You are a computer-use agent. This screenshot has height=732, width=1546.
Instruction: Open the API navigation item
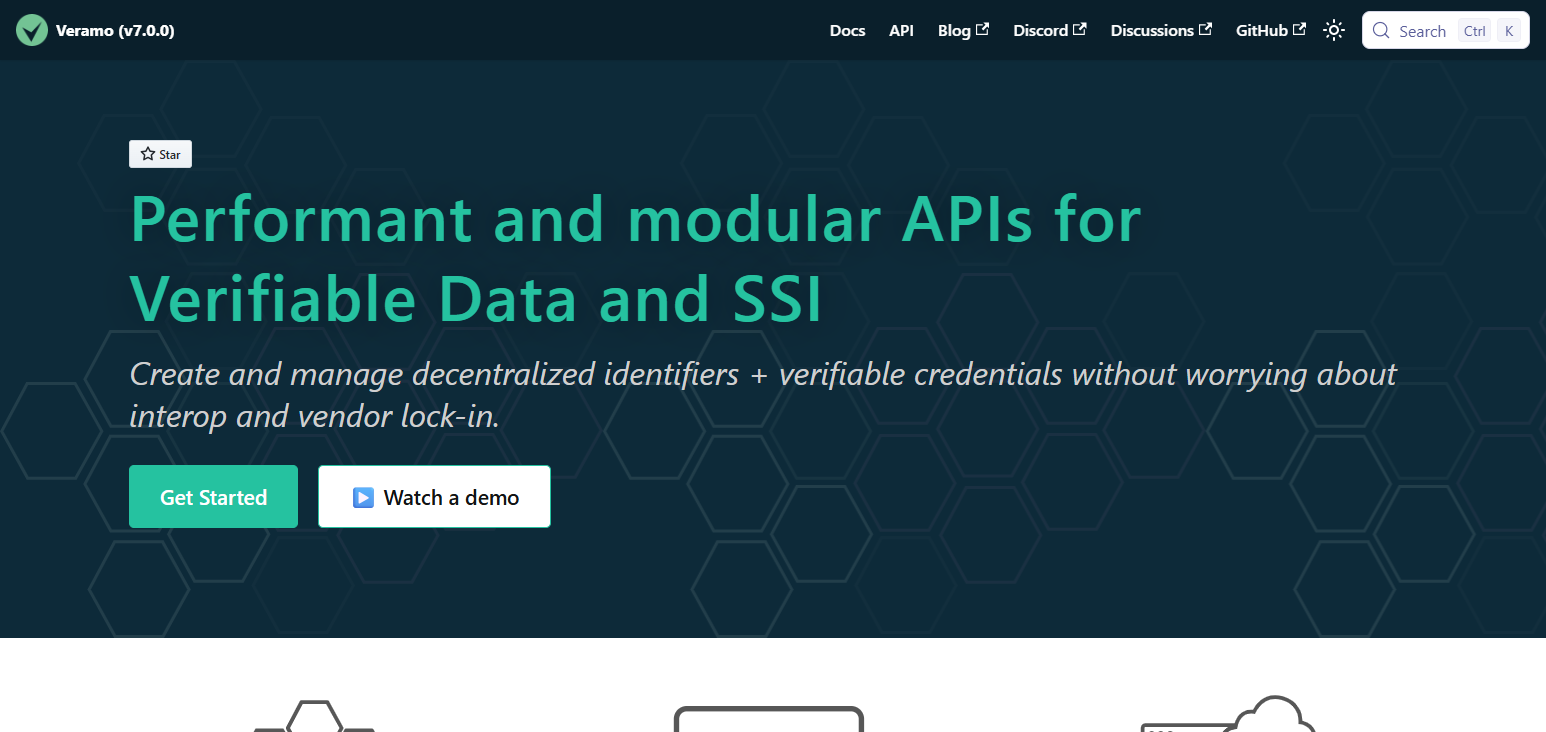901,30
